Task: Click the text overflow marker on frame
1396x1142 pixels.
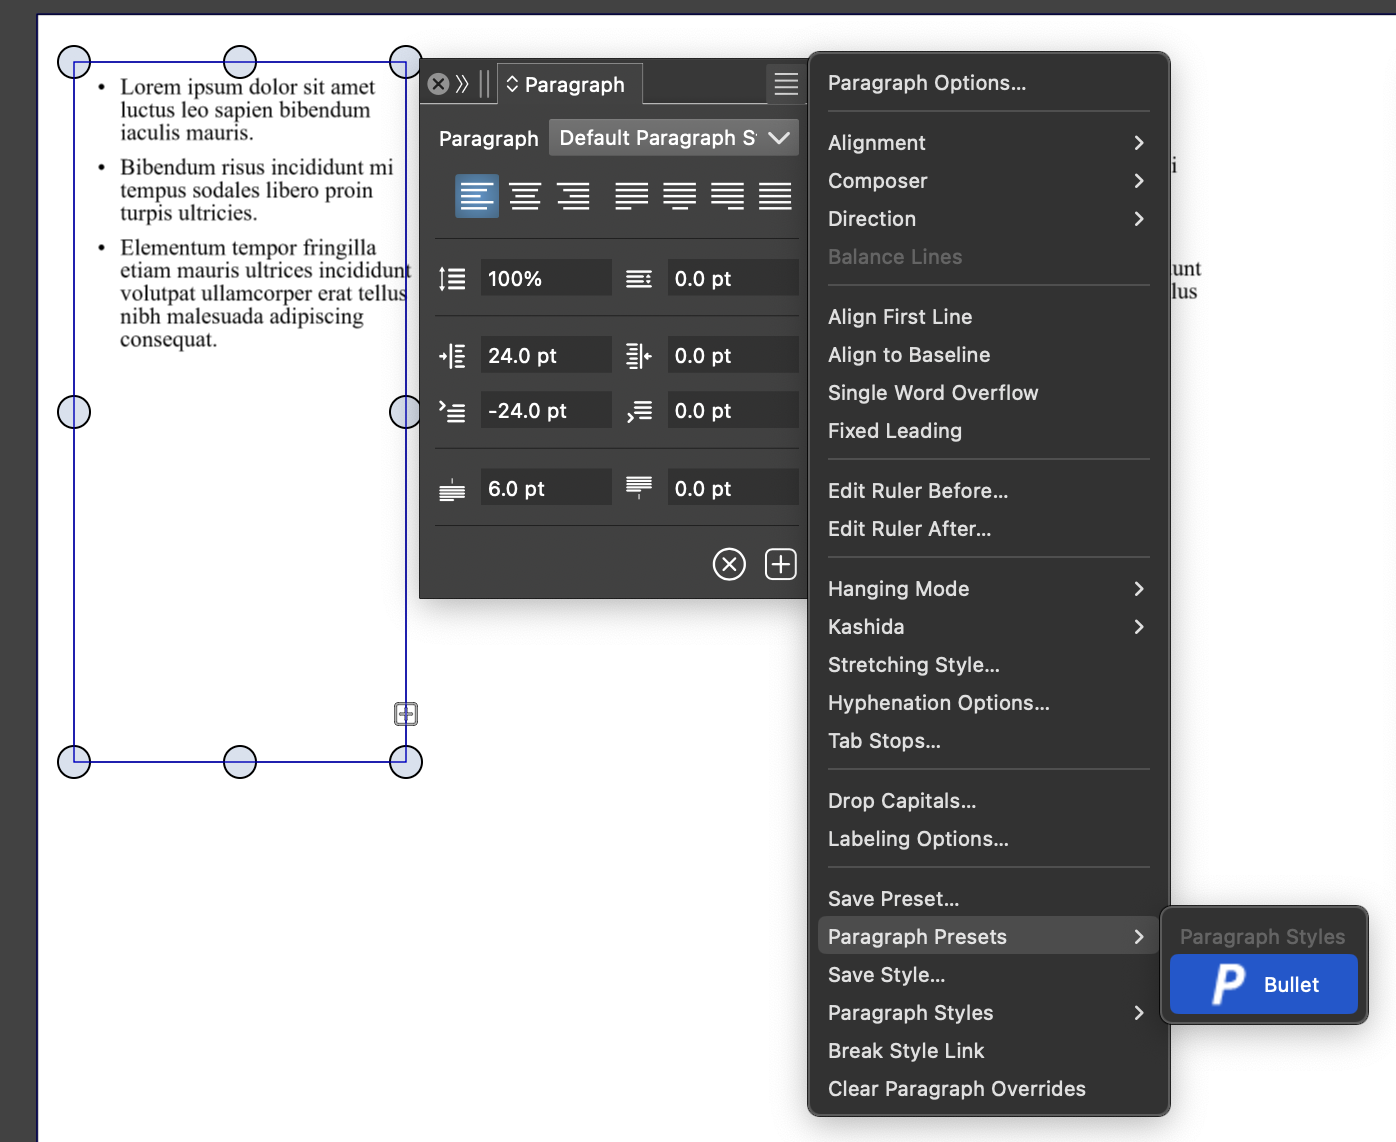Action: [x=406, y=714]
